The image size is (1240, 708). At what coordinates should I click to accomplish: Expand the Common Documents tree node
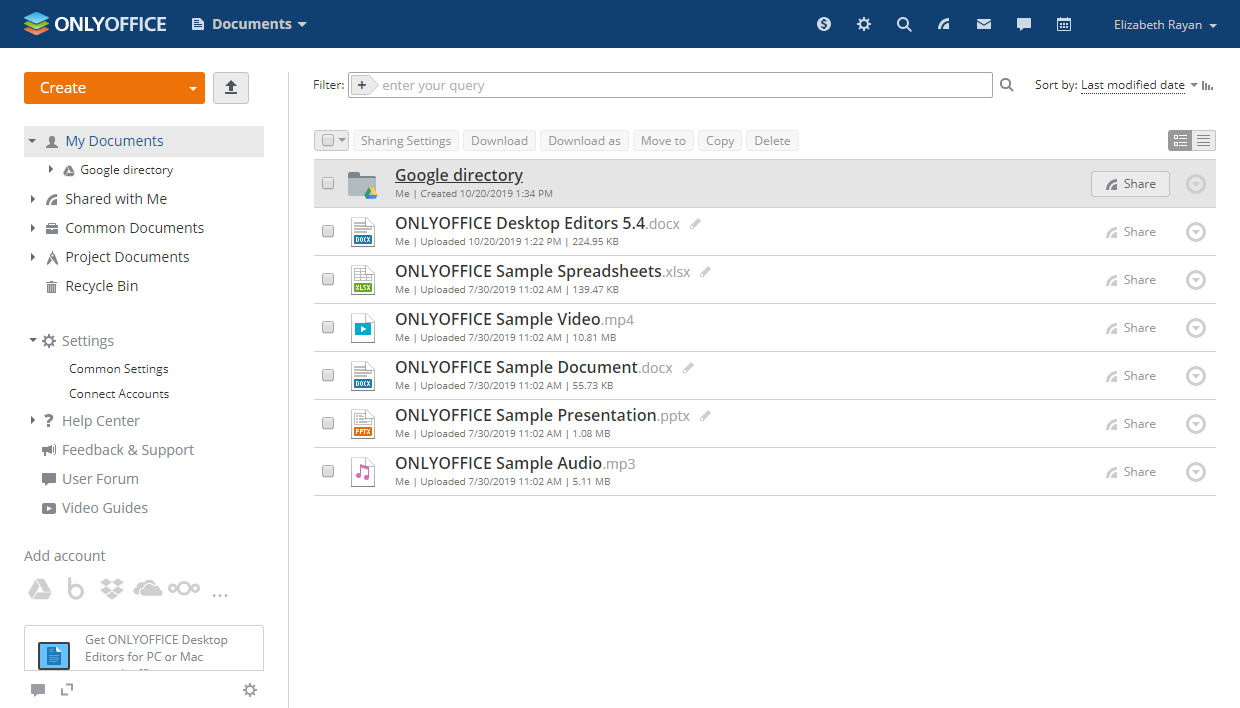(x=32, y=228)
